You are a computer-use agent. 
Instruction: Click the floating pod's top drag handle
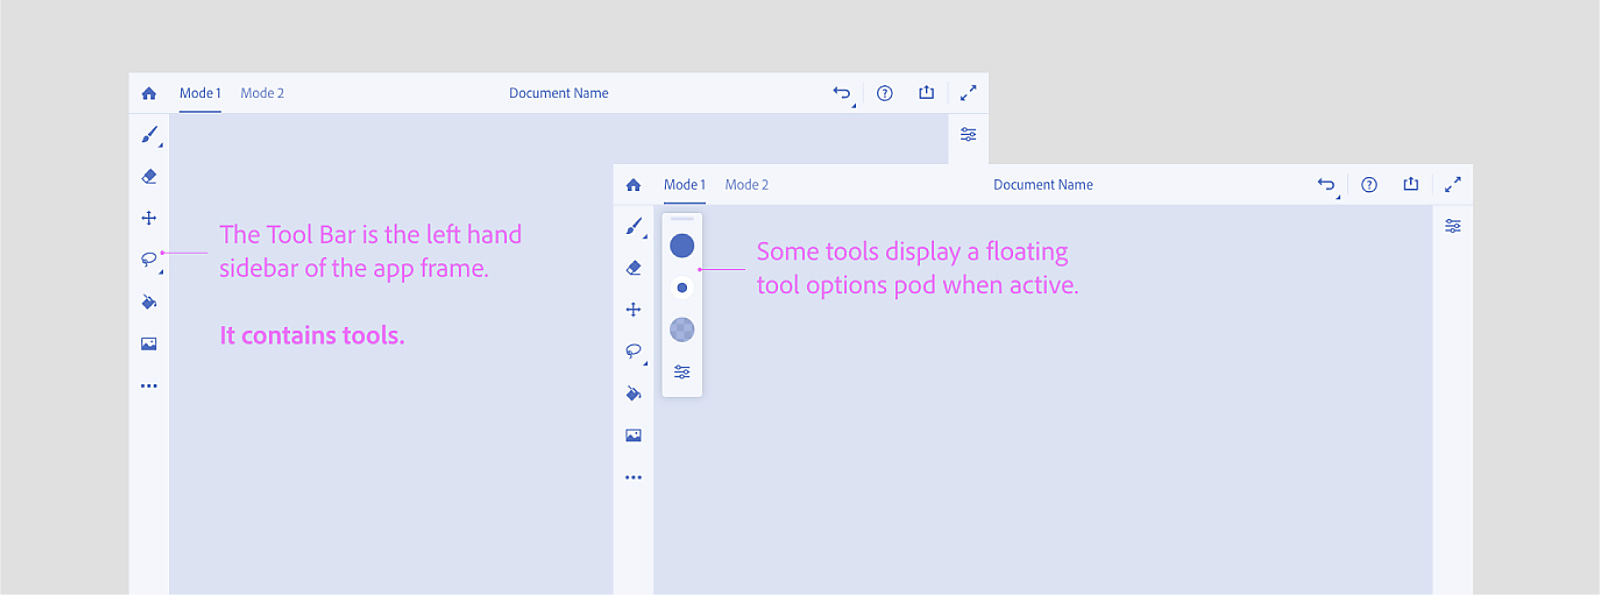682,218
